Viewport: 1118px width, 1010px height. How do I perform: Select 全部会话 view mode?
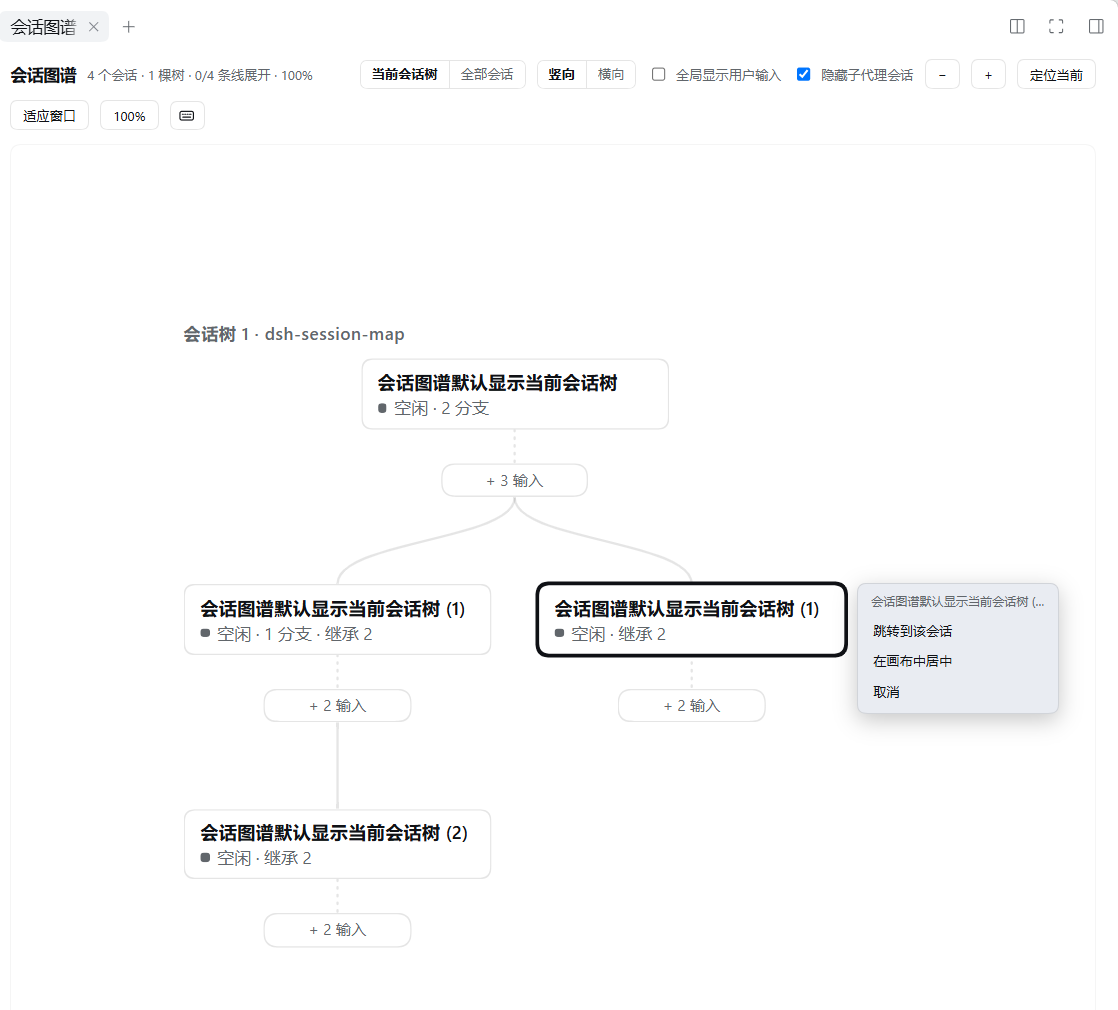487,74
